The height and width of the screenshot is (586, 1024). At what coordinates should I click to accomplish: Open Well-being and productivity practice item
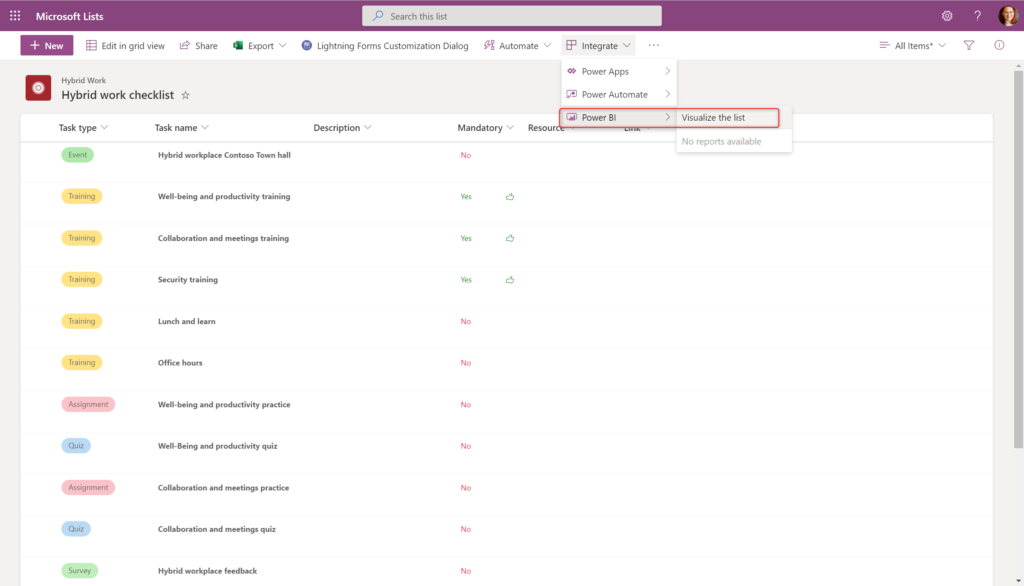pos(224,404)
